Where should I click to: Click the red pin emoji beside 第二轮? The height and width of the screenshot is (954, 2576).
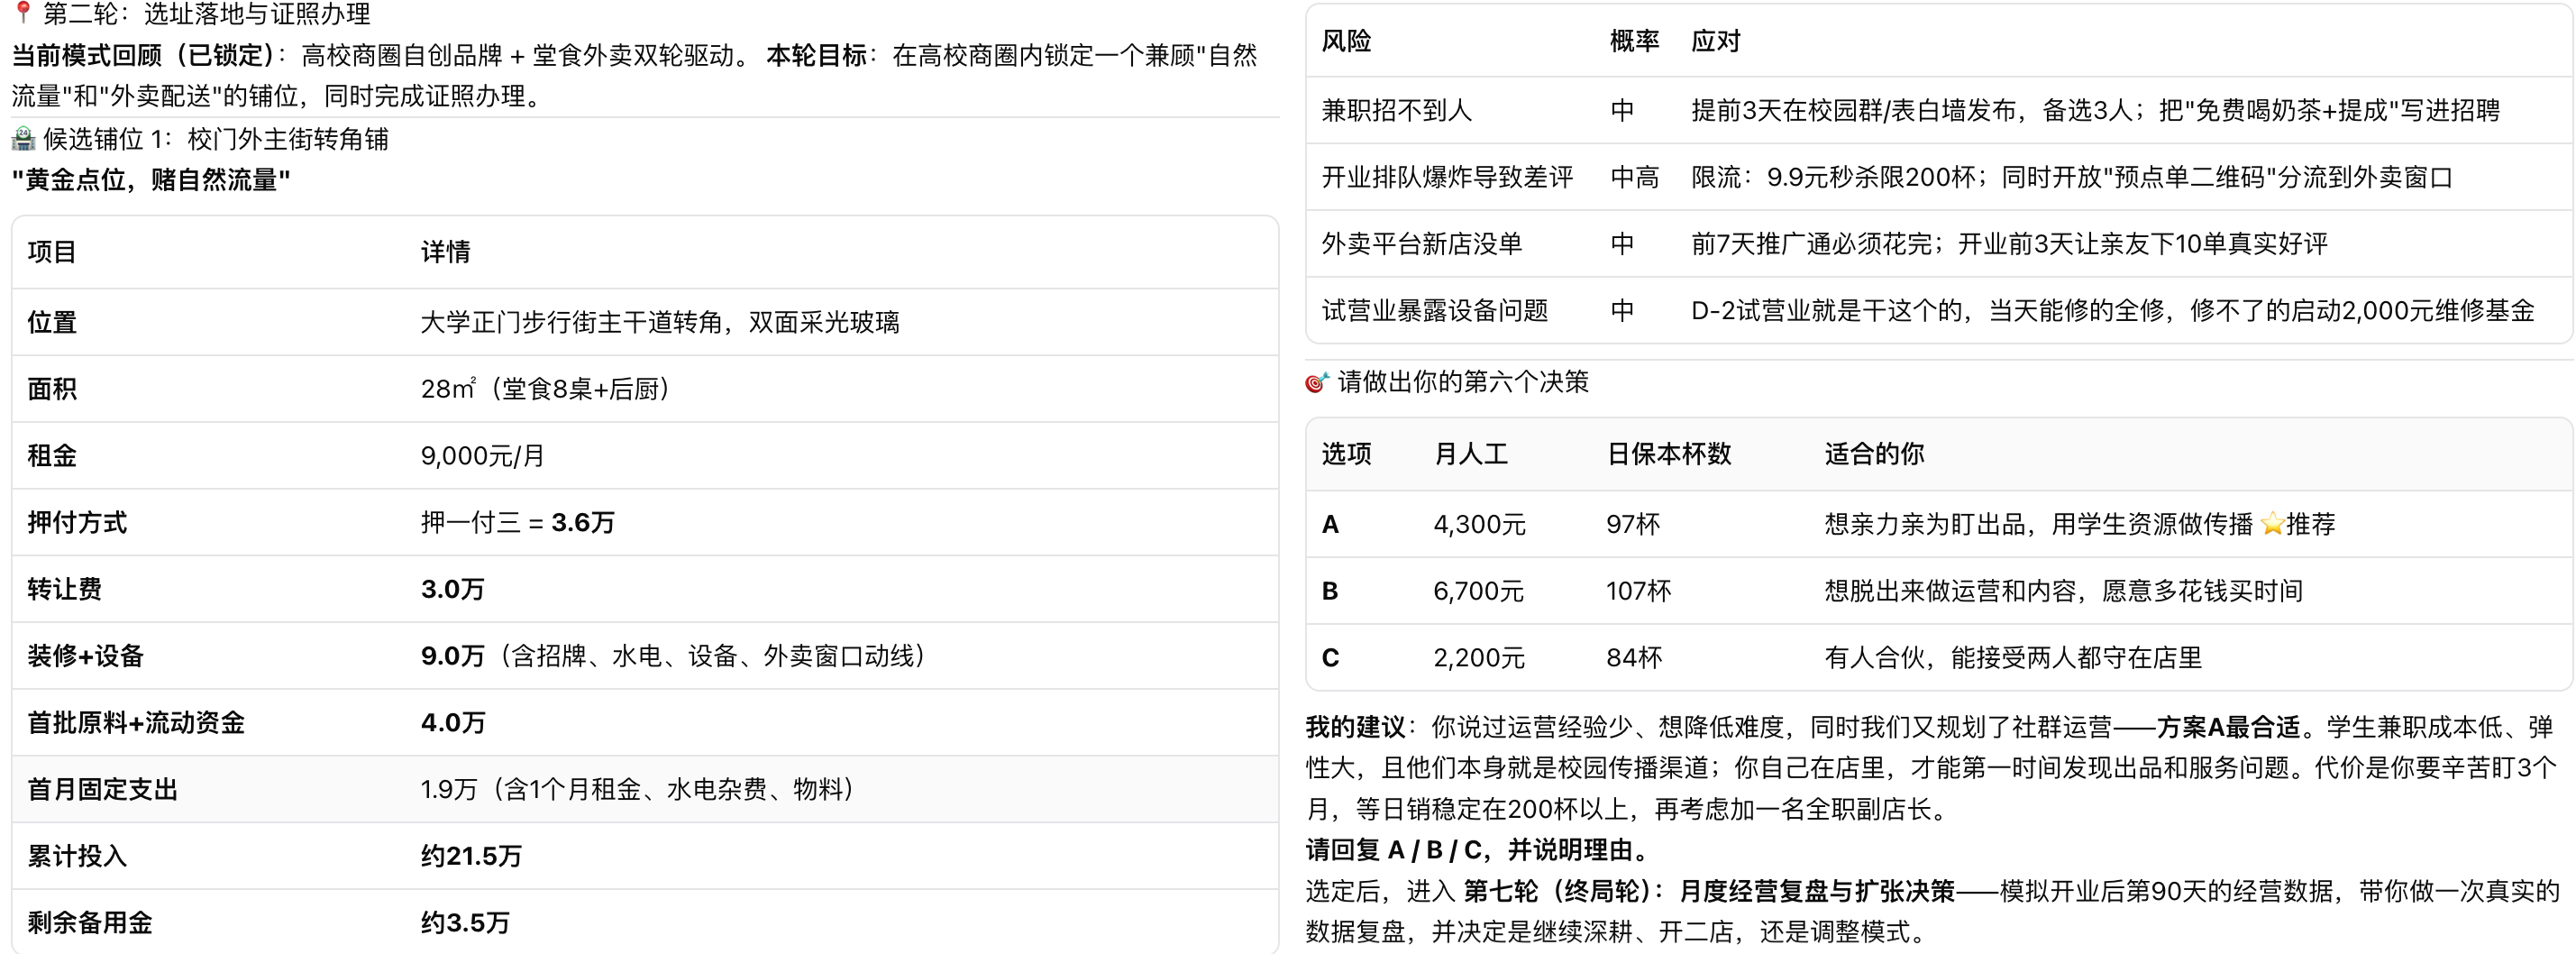(x=23, y=13)
